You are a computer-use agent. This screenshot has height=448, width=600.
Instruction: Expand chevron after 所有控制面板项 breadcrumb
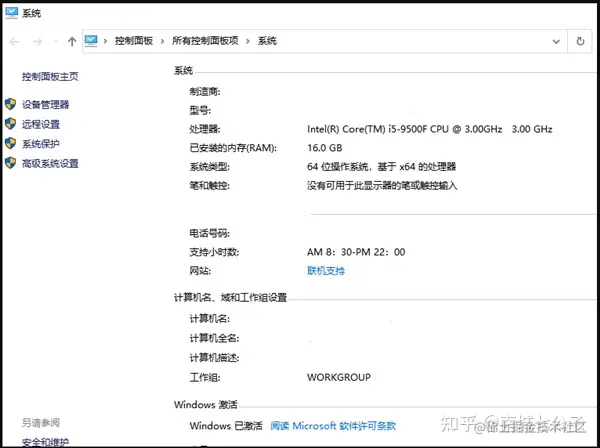[248, 41]
